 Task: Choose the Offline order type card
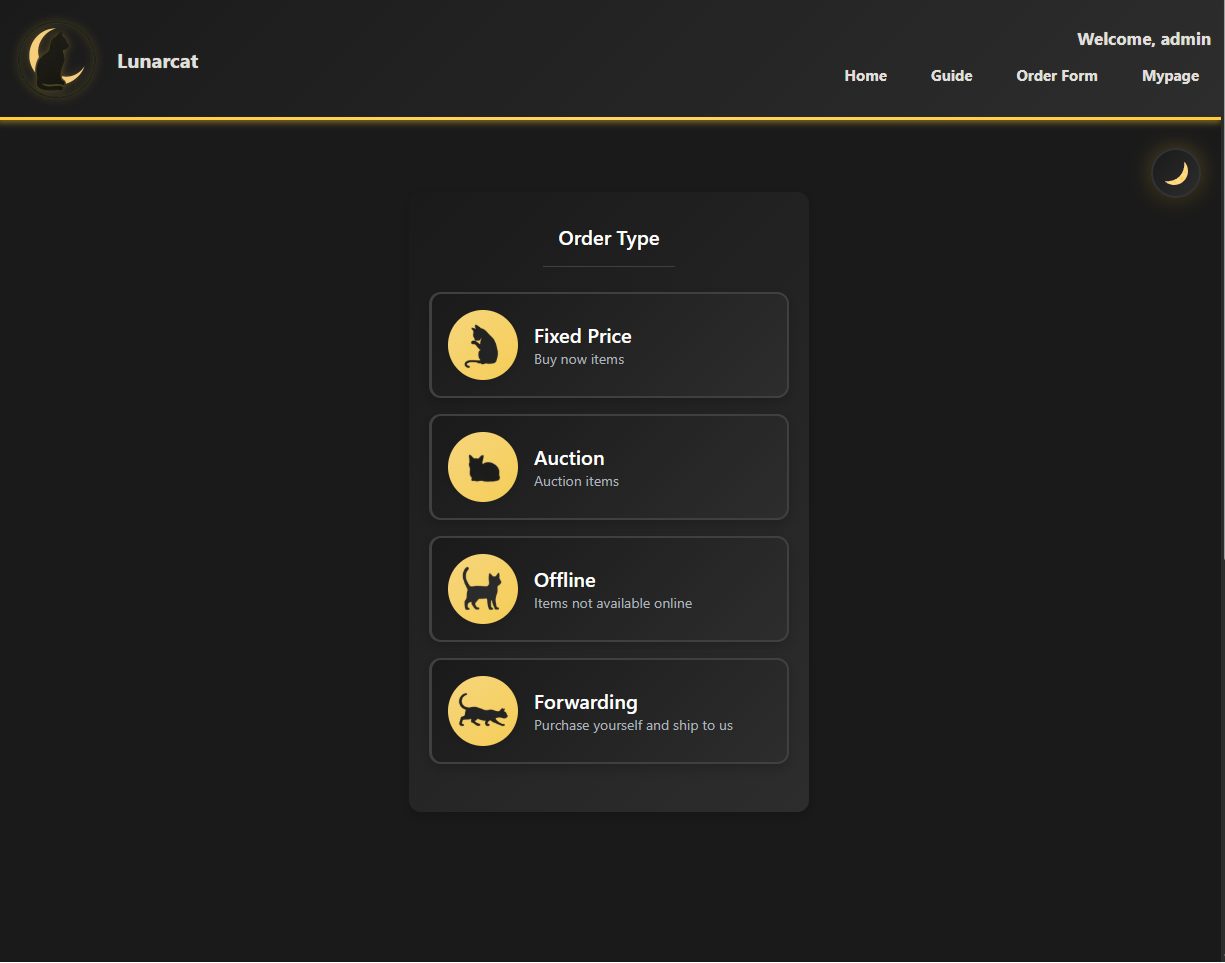[609, 589]
